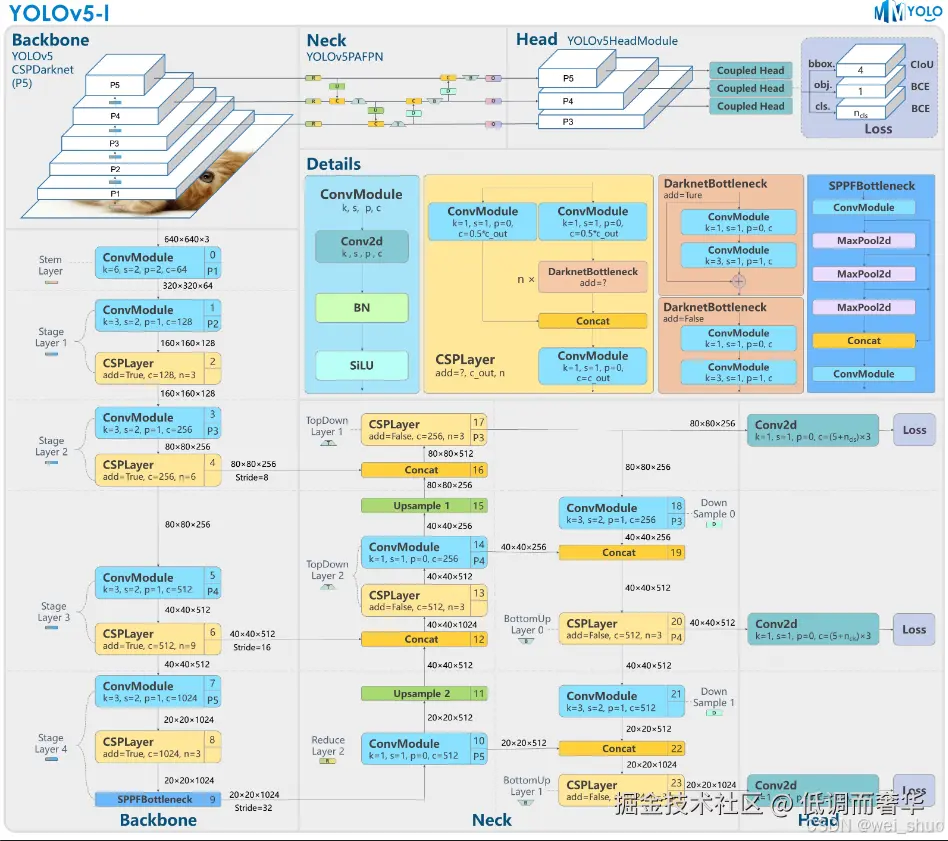Click the "DarknetBottleneck add=False" heading
The image size is (948, 841).
(x=715, y=312)
